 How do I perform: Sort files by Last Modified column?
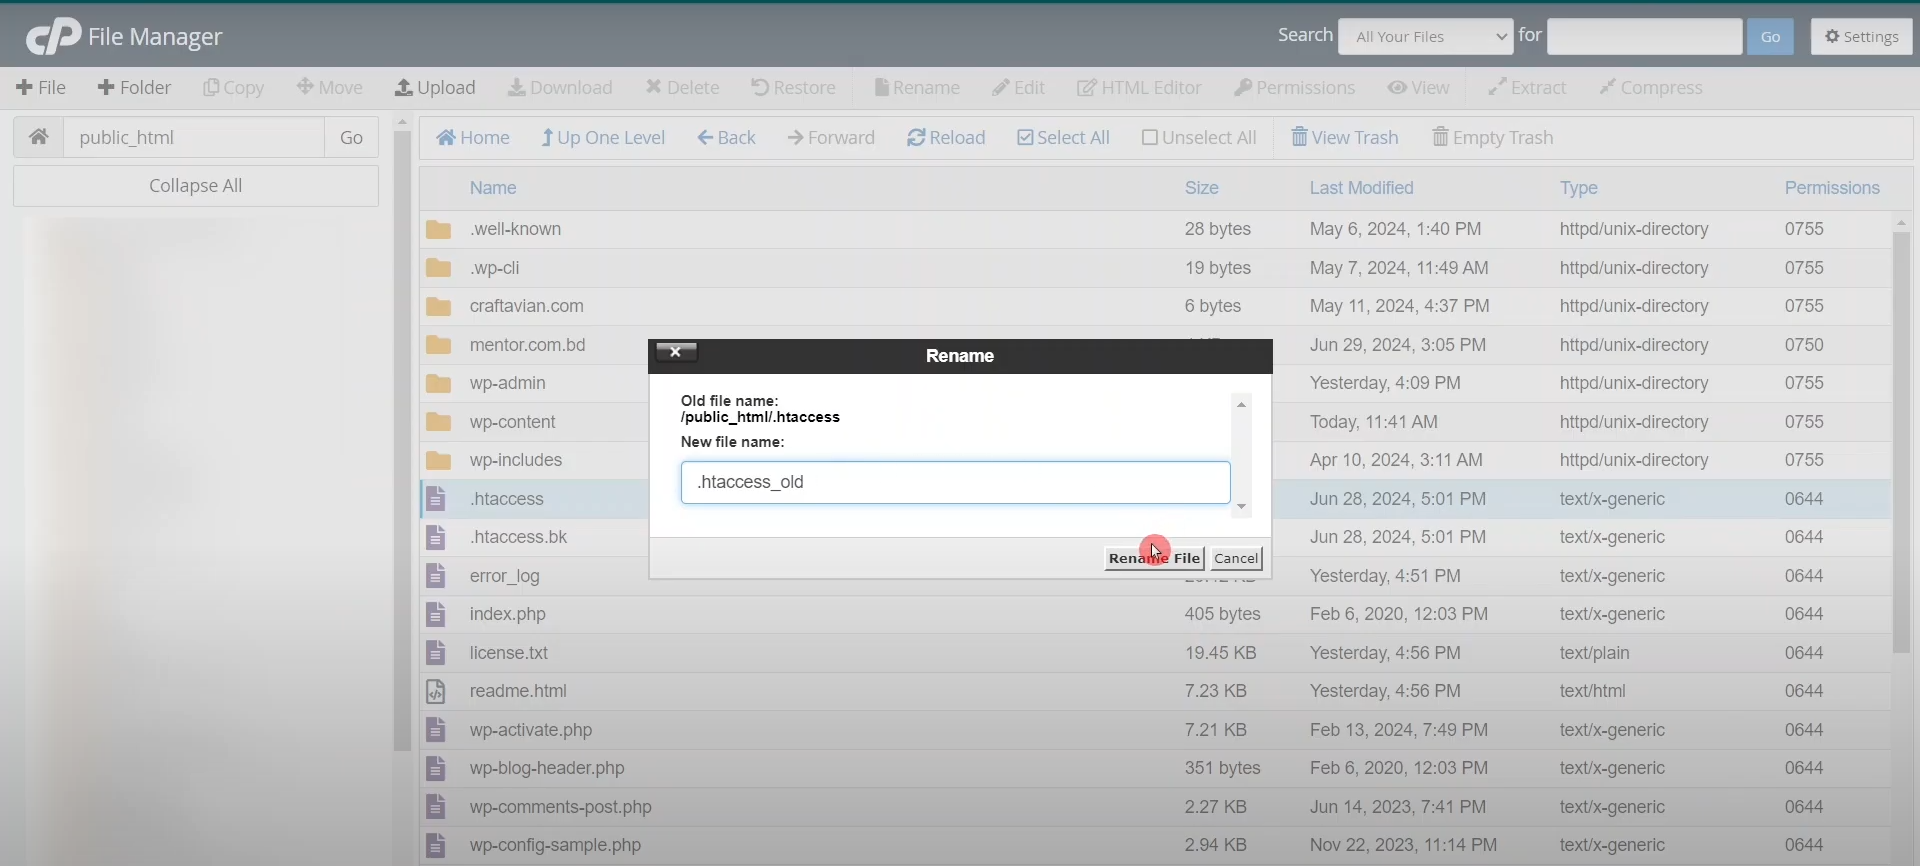(1361, 188)
